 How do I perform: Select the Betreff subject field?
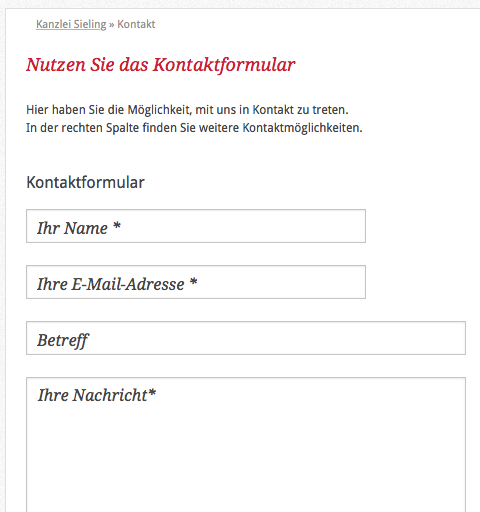[246, 338]
